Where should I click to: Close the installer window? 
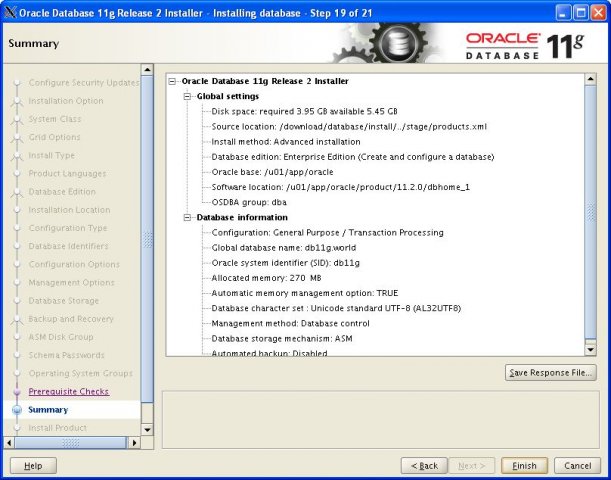point(598,13)
